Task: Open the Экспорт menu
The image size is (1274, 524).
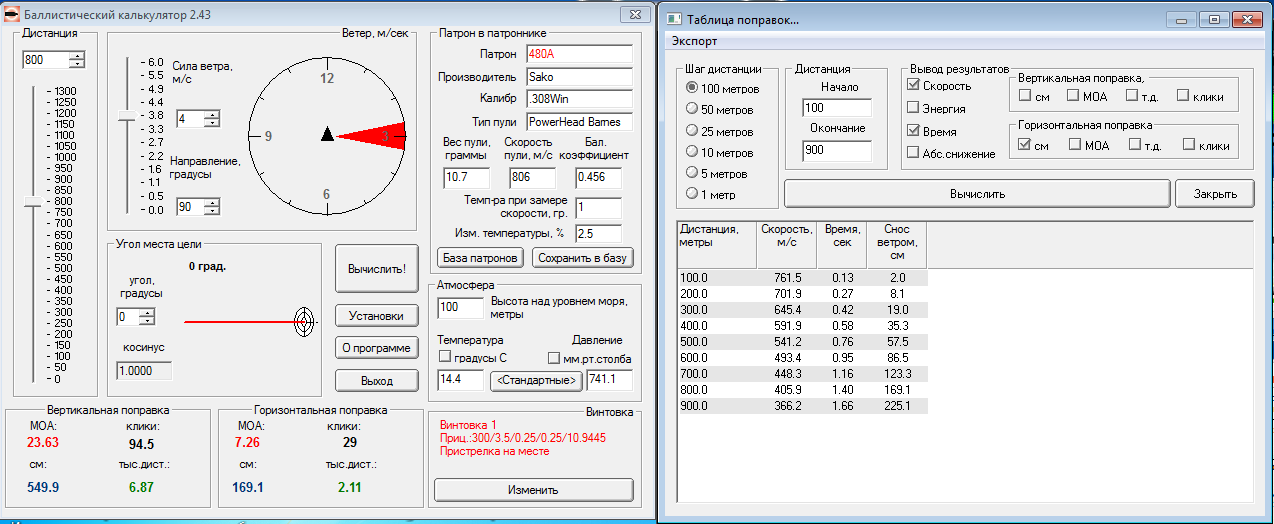Action: [x=694, y=41]
